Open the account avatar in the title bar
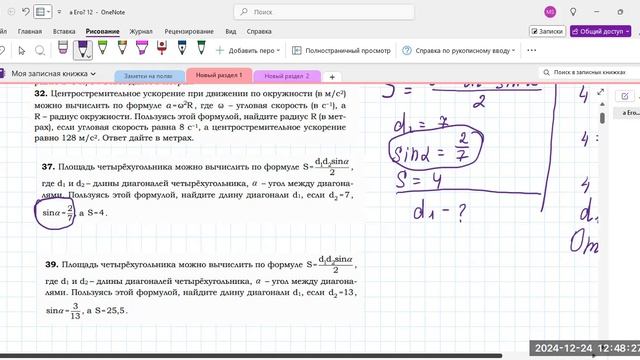640x360 pixels. coord(550,12)
